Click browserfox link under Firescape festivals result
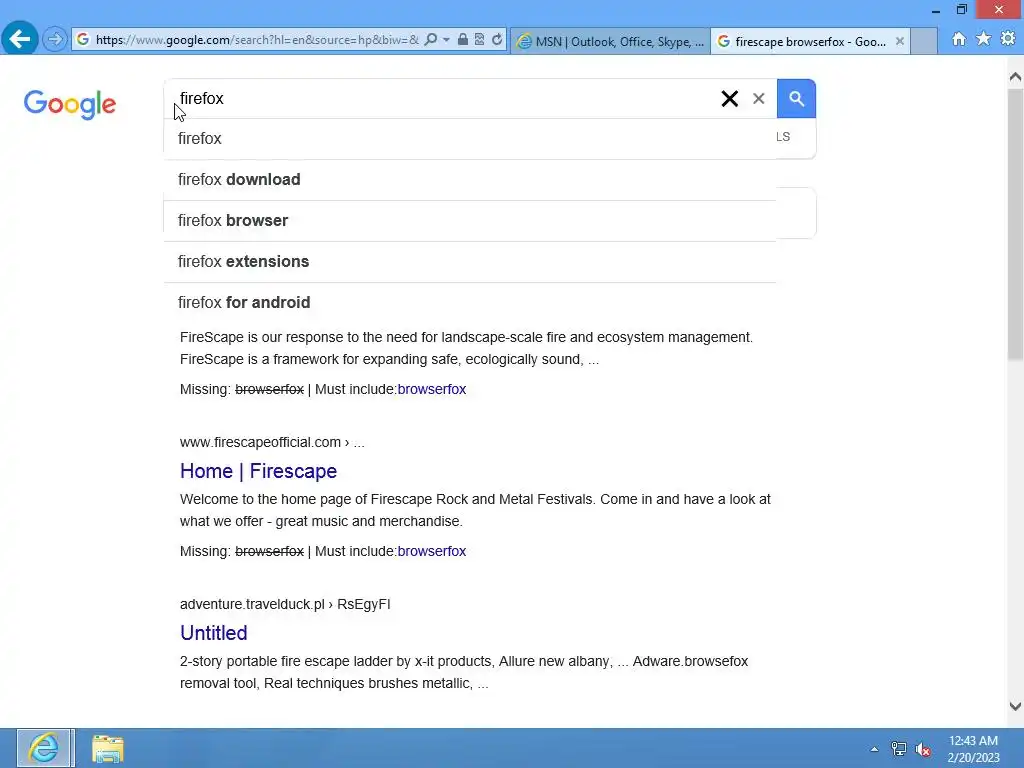Viewport: 1024px width, 768px height. click(x=432, y=551)
